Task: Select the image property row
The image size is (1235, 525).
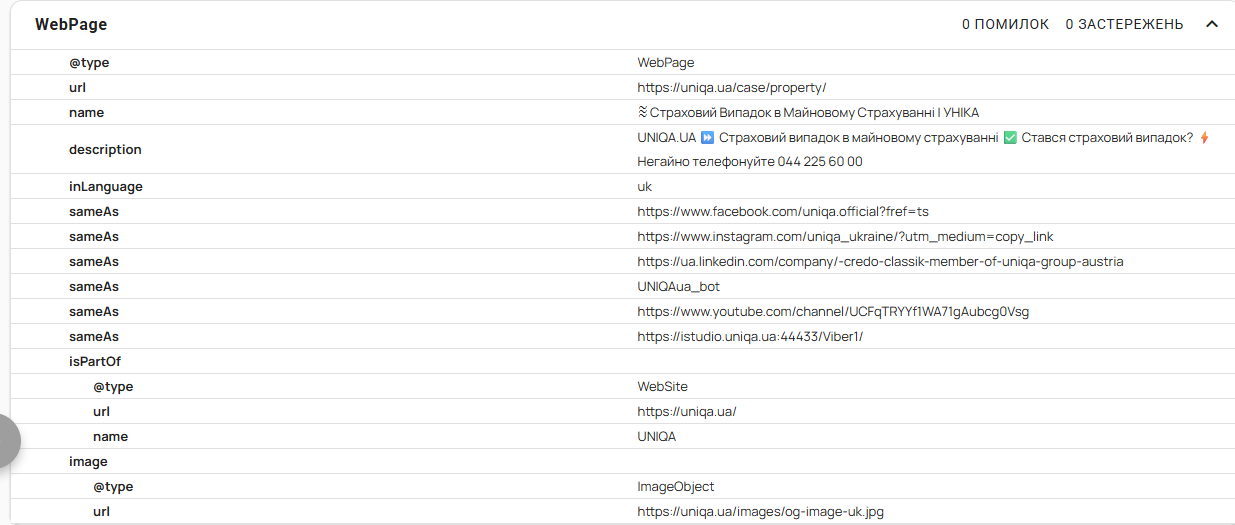Action: coord(88,461)
